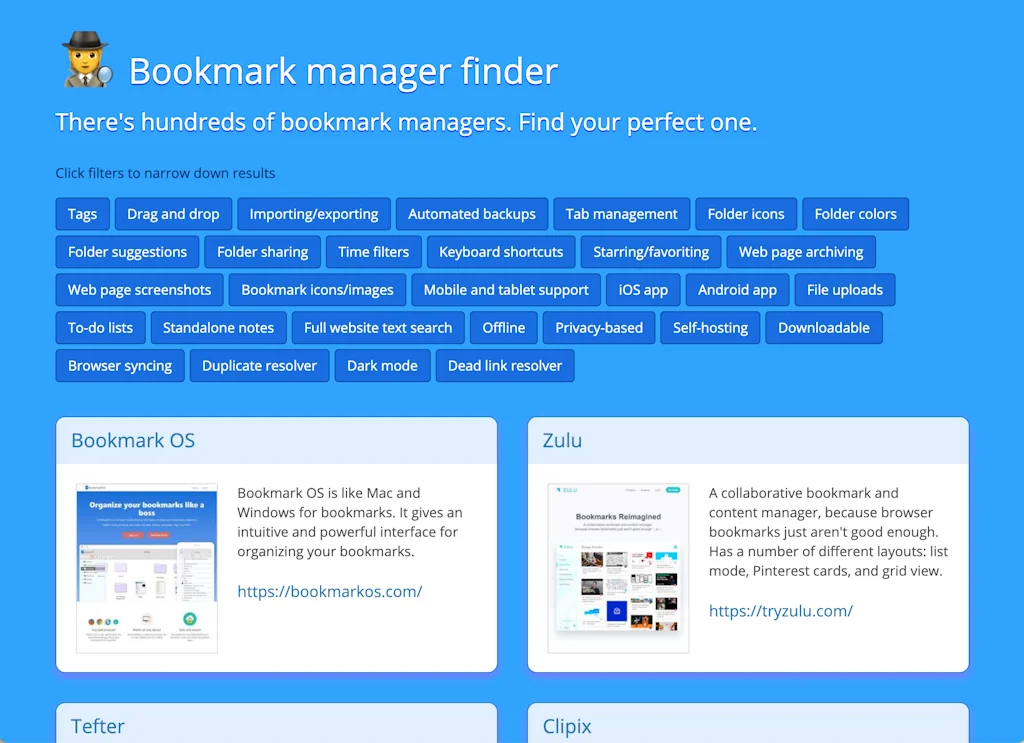Enable the Self-hosting filter
Image resolution: width=1024 pixels, height=743 pixels.
[x=710, y=327]
